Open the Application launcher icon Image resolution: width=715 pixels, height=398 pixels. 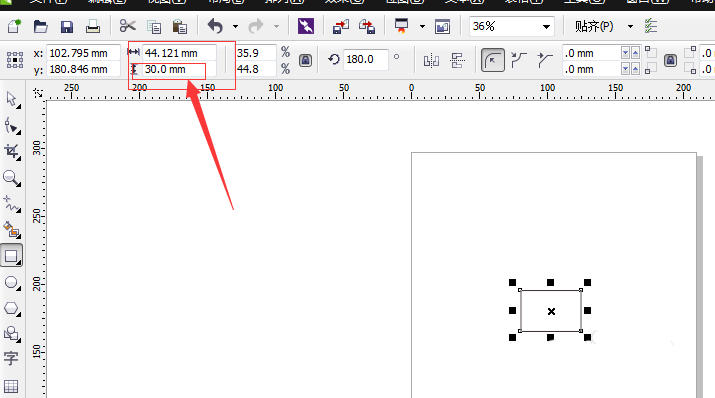402,26
